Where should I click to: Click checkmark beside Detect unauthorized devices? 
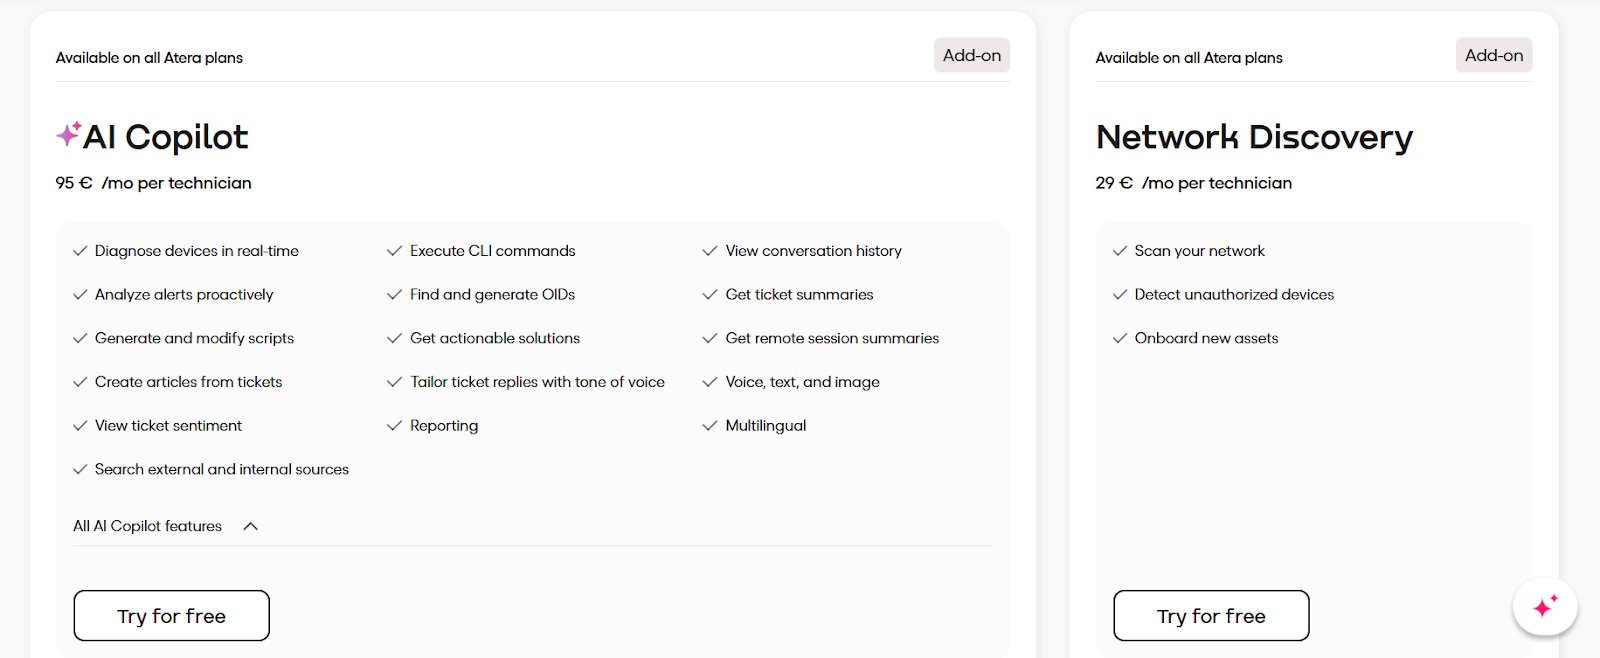point(1120,295)
